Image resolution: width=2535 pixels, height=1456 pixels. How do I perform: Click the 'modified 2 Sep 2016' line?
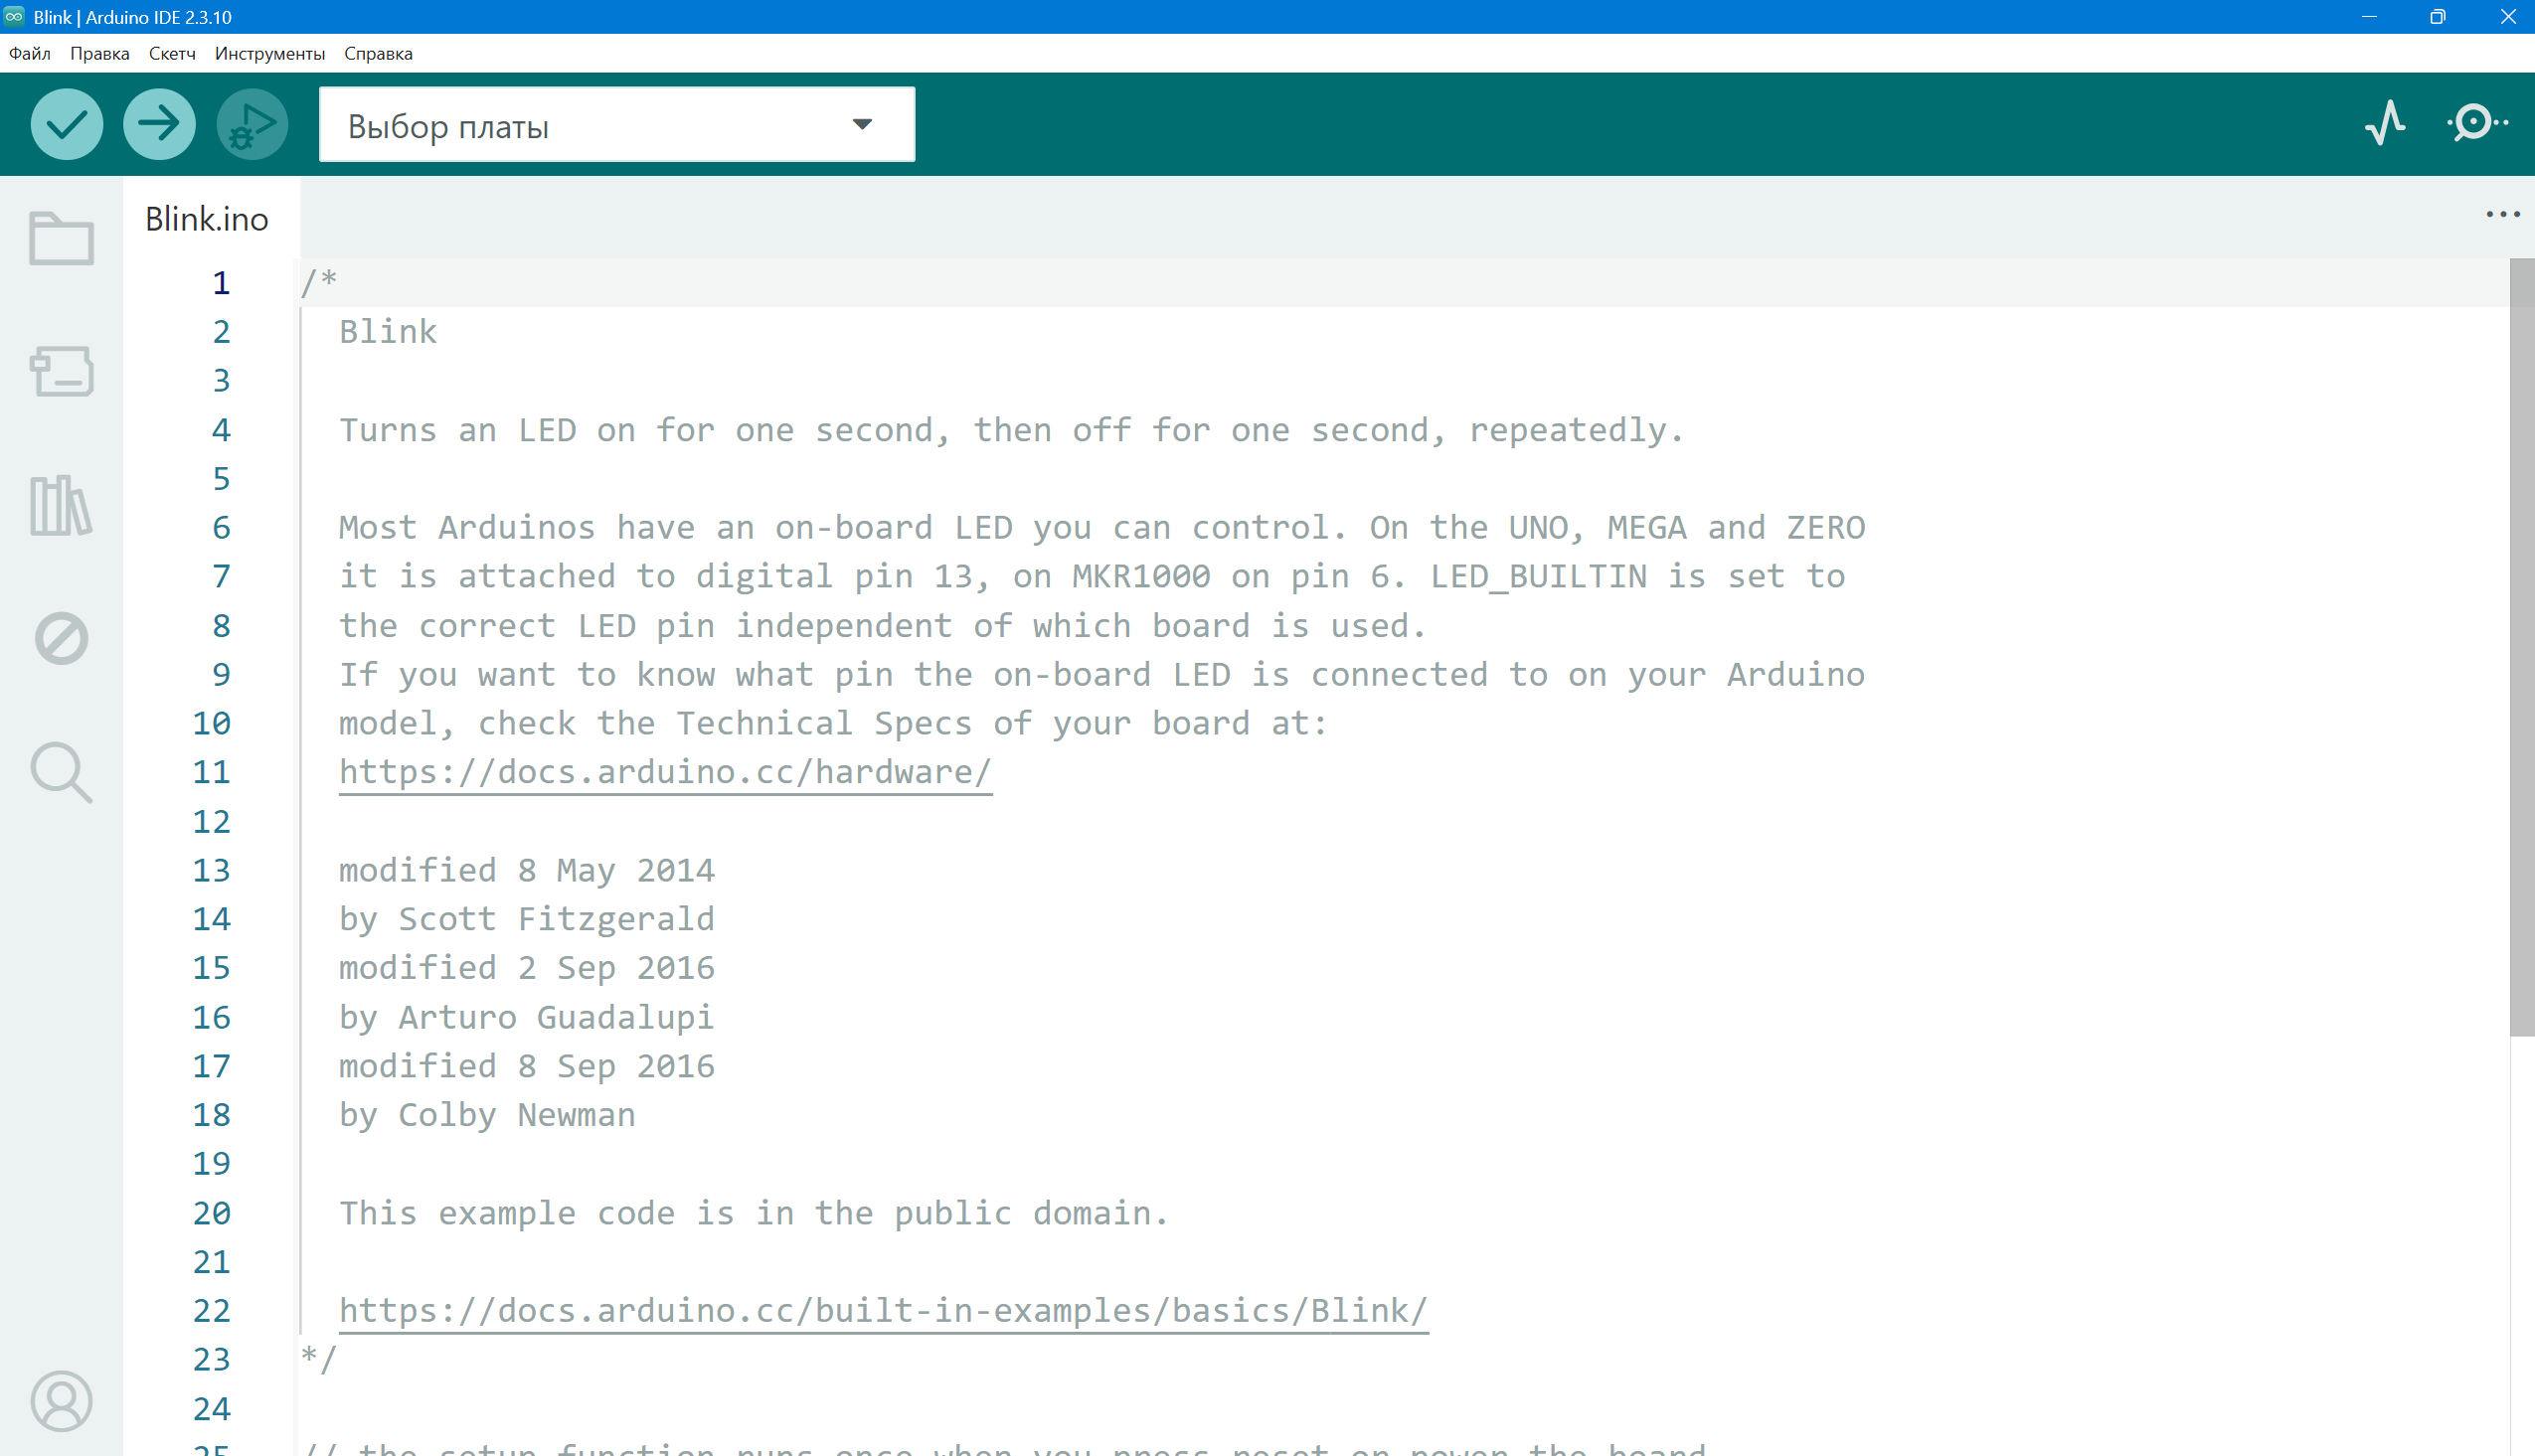pos(527,968)
